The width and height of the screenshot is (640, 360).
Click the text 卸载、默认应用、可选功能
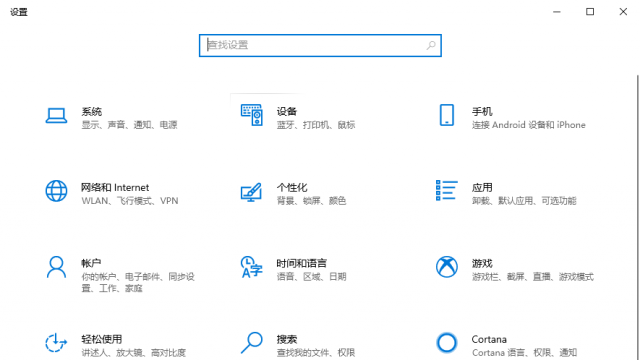coord(524,201)
